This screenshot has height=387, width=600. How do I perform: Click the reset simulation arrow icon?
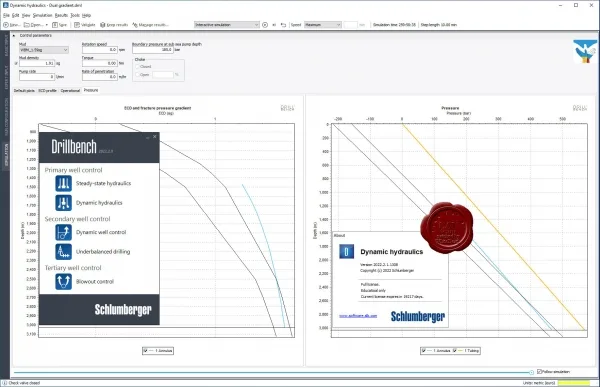click(283, 25)
